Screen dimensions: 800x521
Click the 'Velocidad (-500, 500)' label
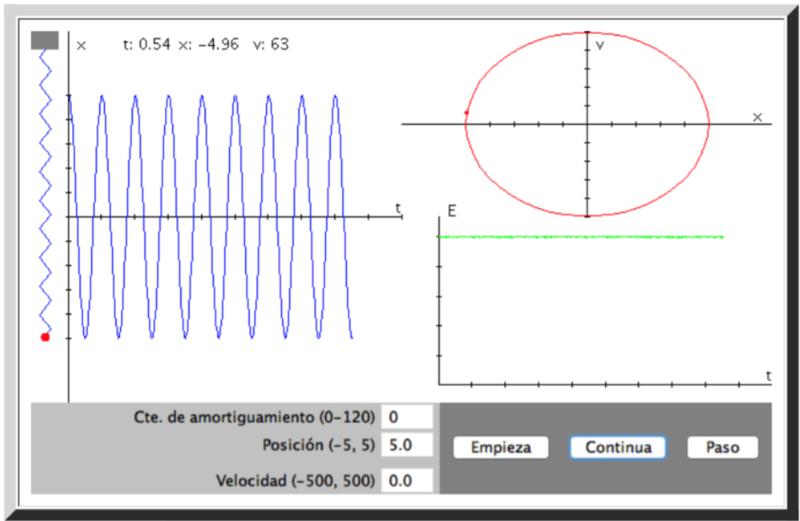coord(295,481)
